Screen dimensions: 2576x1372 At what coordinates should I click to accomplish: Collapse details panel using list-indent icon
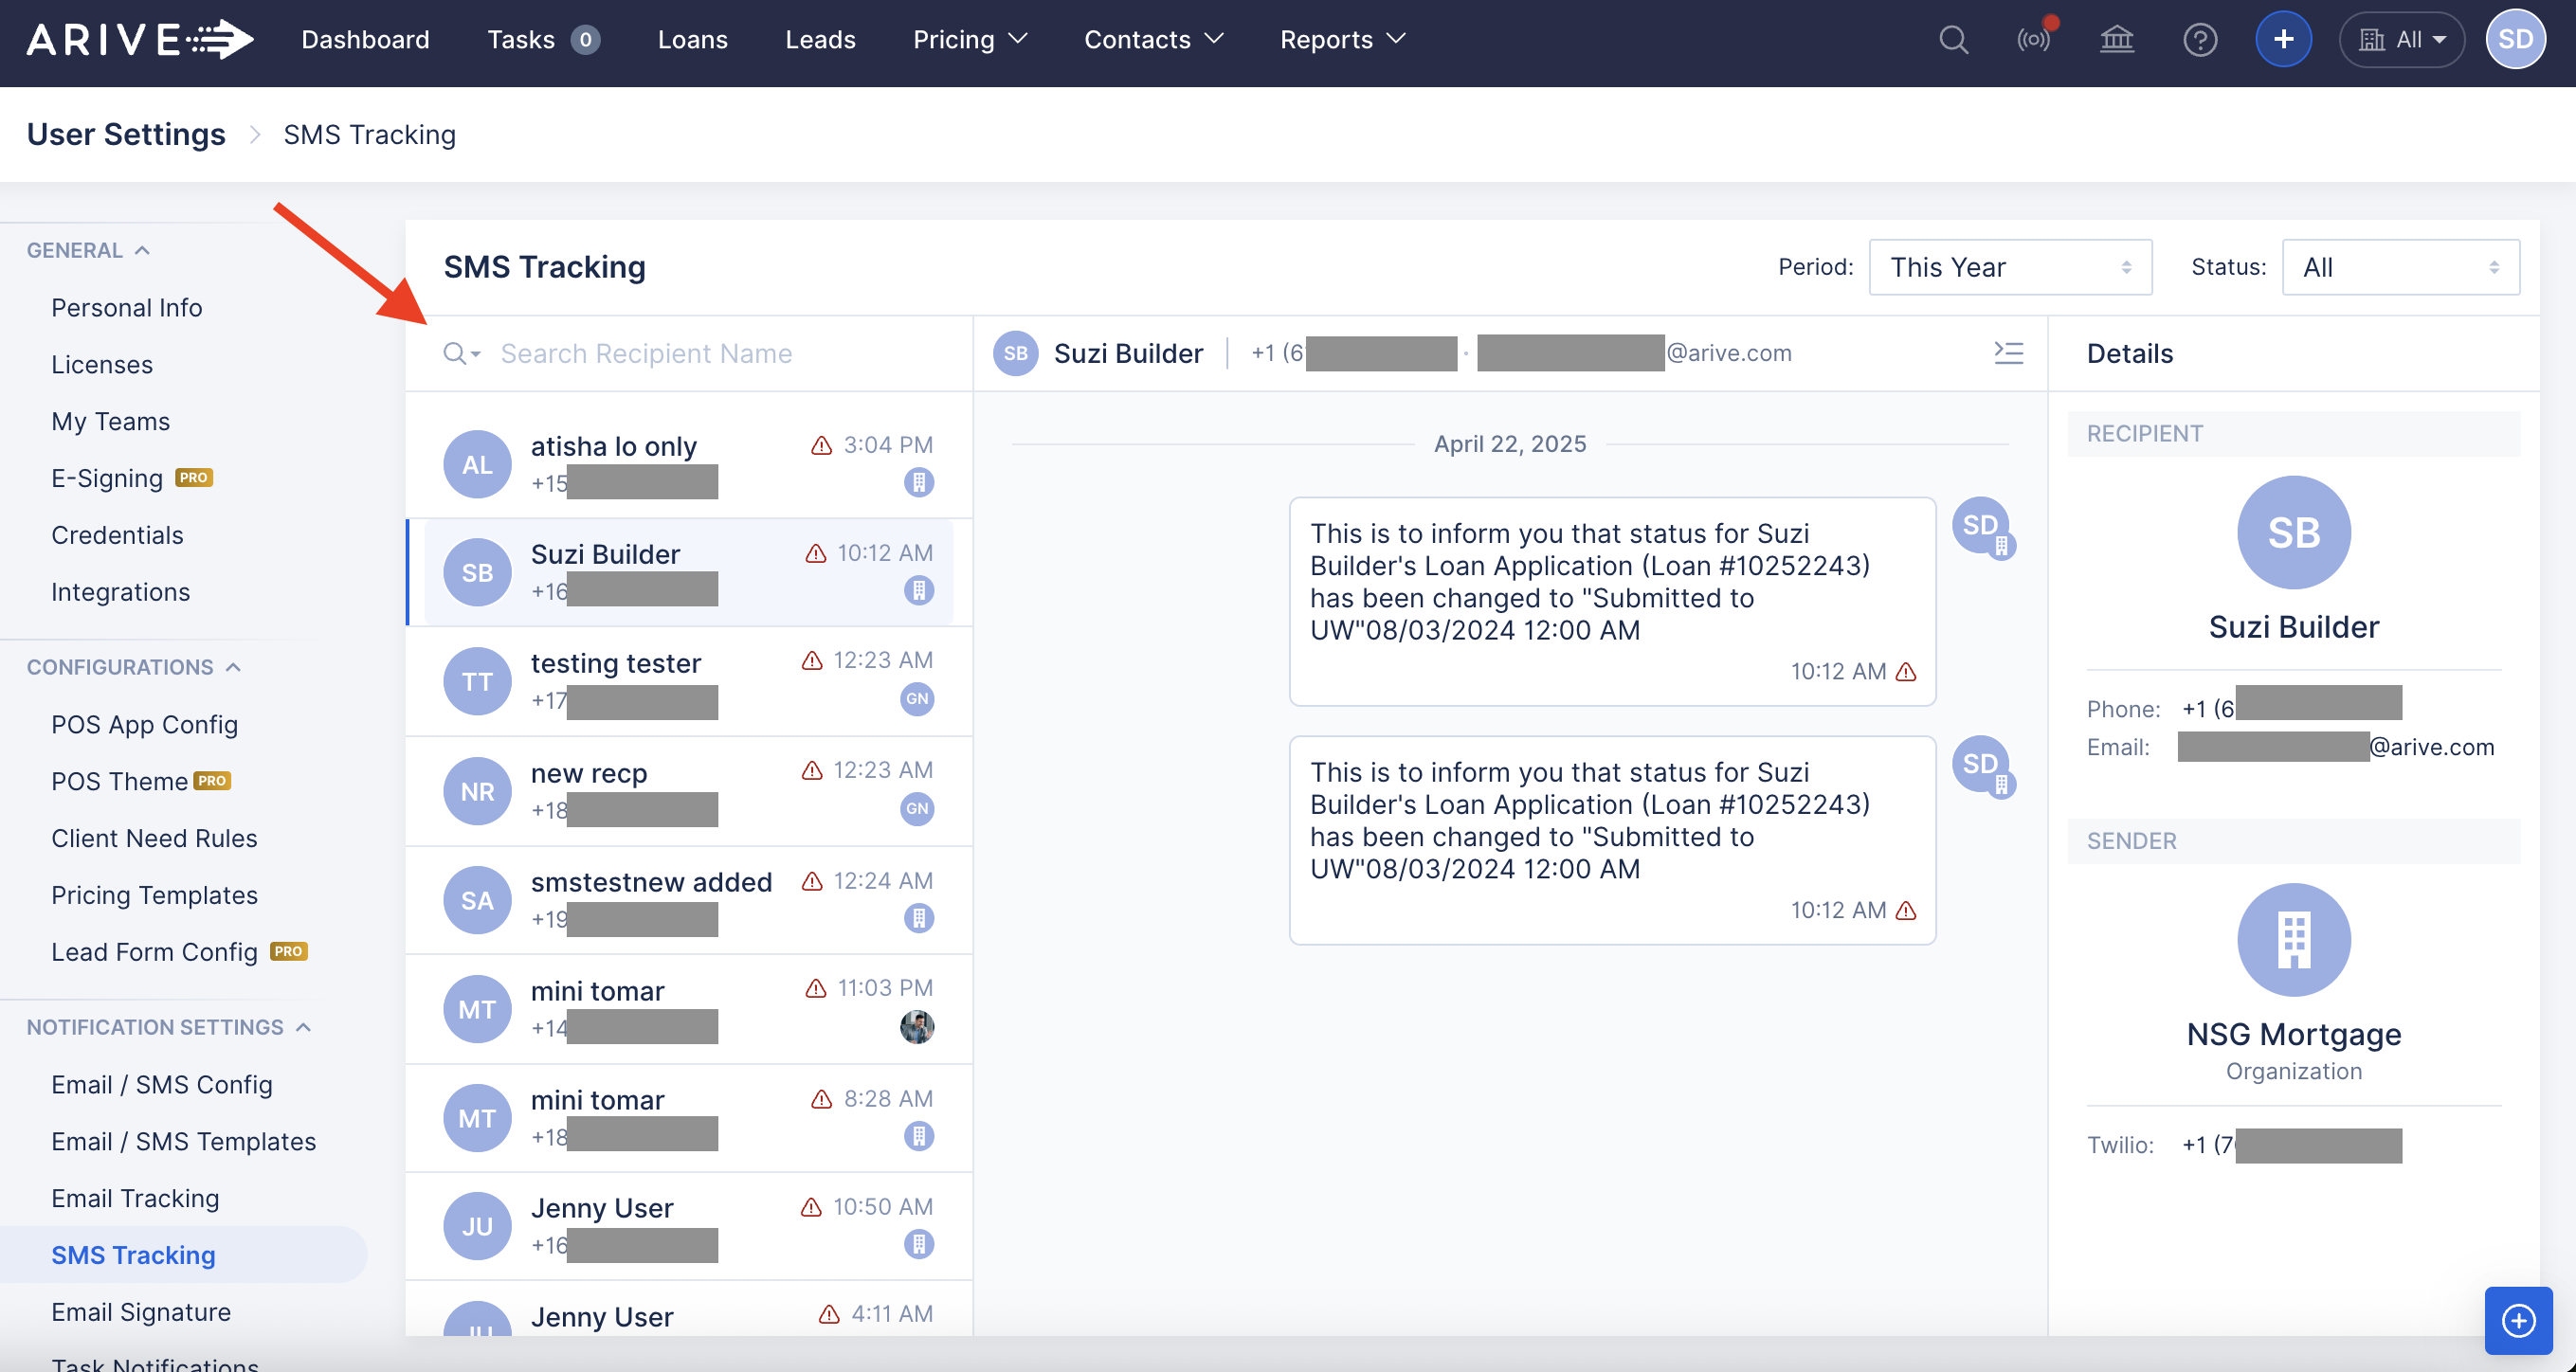2008,353
